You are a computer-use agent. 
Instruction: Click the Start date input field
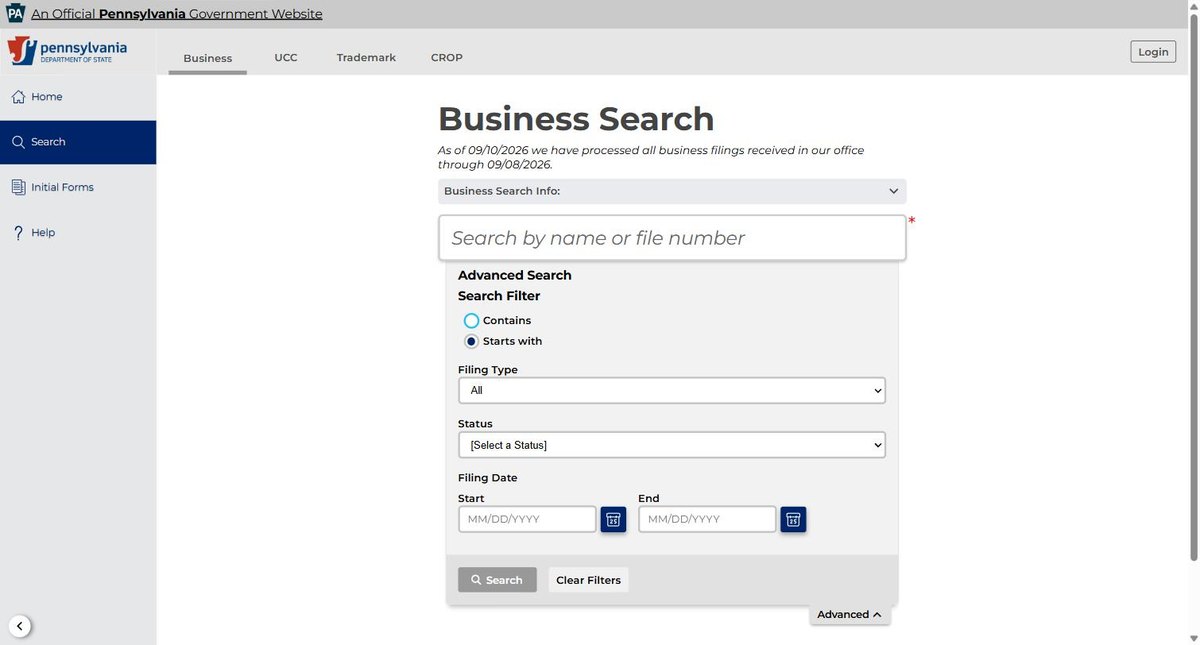(527, 519)
